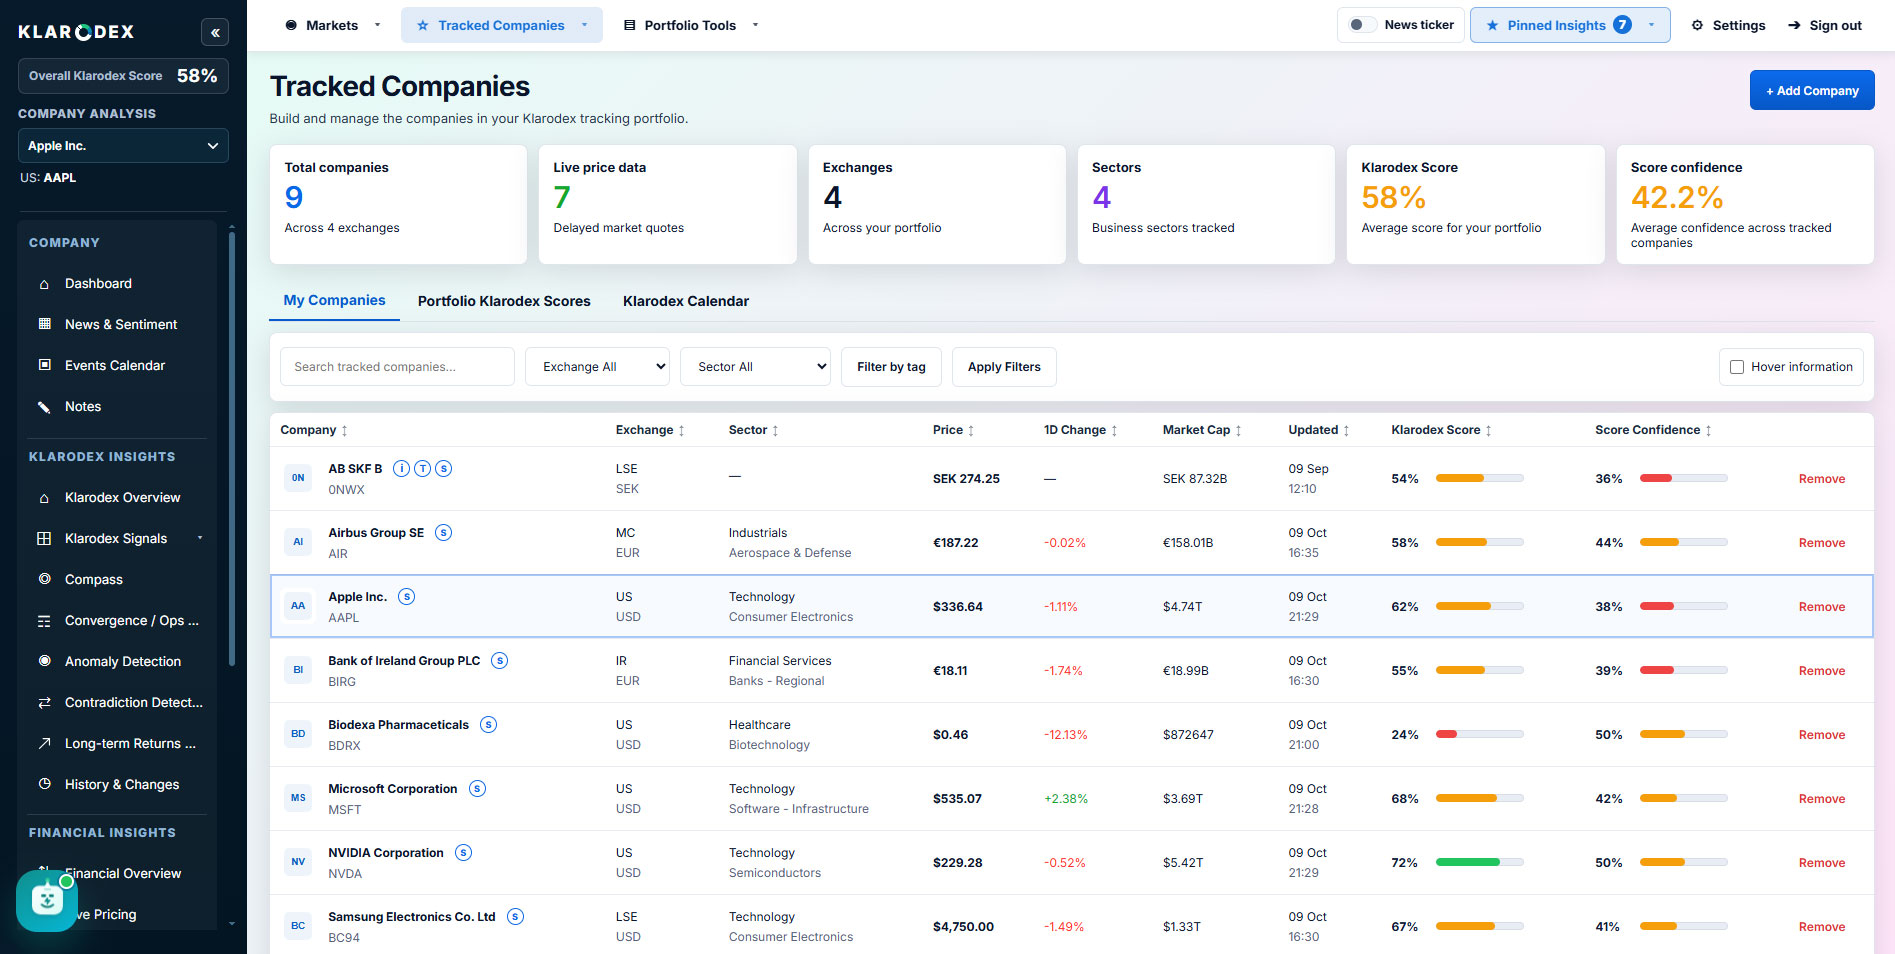
Task: Open the Exchange All dropdown
Action: 597,367
